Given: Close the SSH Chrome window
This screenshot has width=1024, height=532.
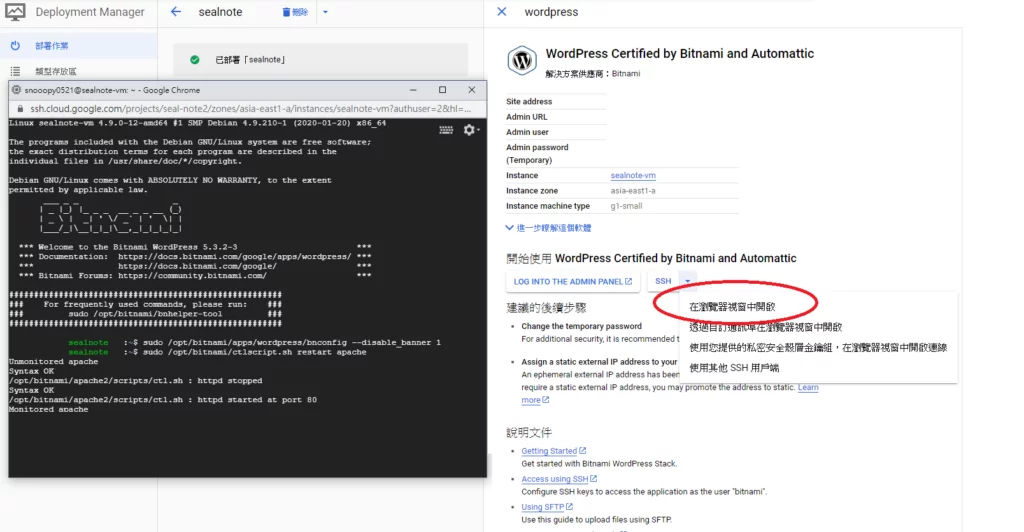Looking at the screenshot, I should click(x=472, y=90).
